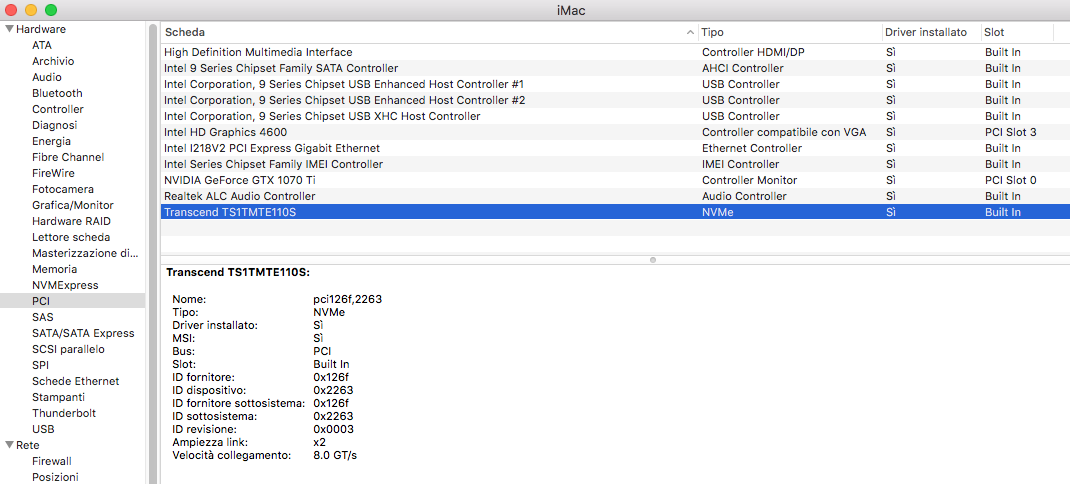Sort by Driver installato column header
The image size is (1070, 484).
coord(925,32)
